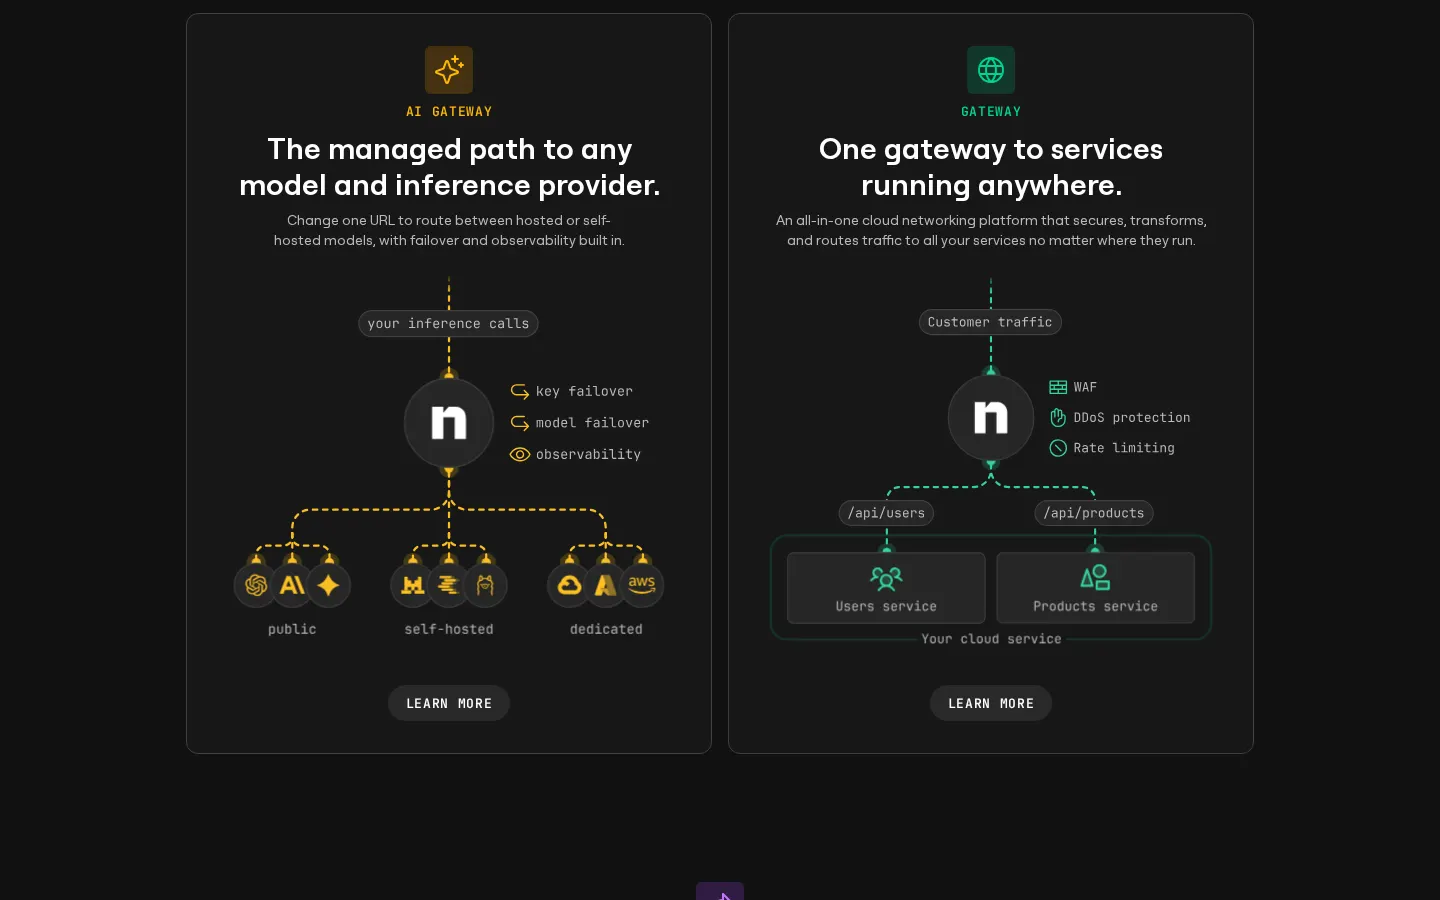Select the Ollama llama icon
Screen dimensions: 1440x900
click(485, 585)
